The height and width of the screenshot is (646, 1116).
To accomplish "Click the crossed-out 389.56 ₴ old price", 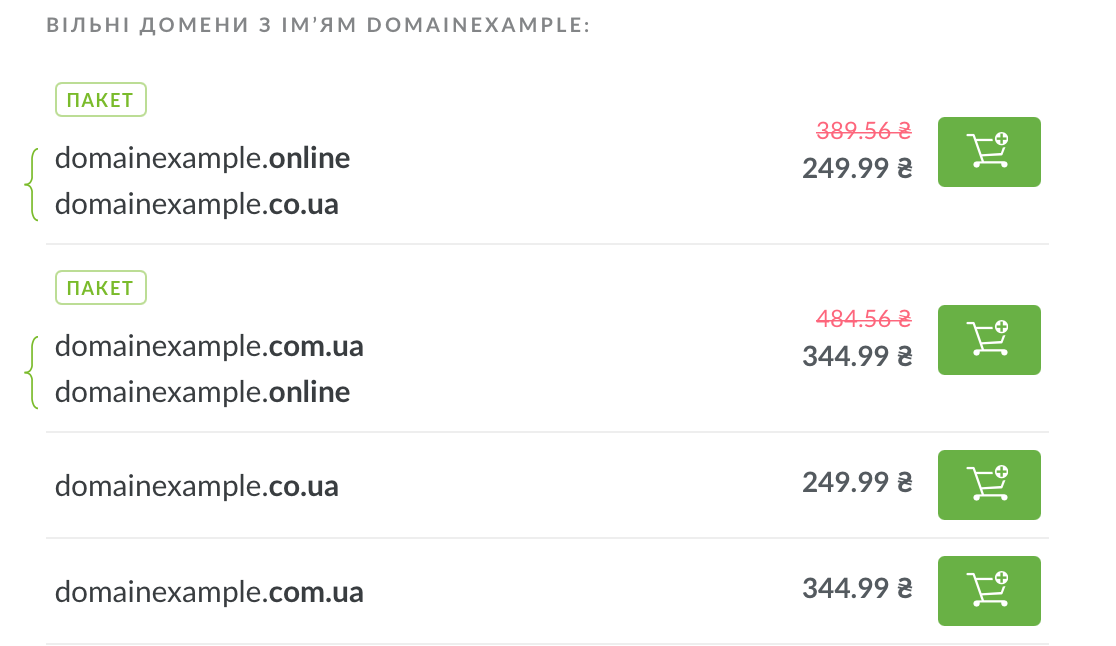I will (863, 130).
